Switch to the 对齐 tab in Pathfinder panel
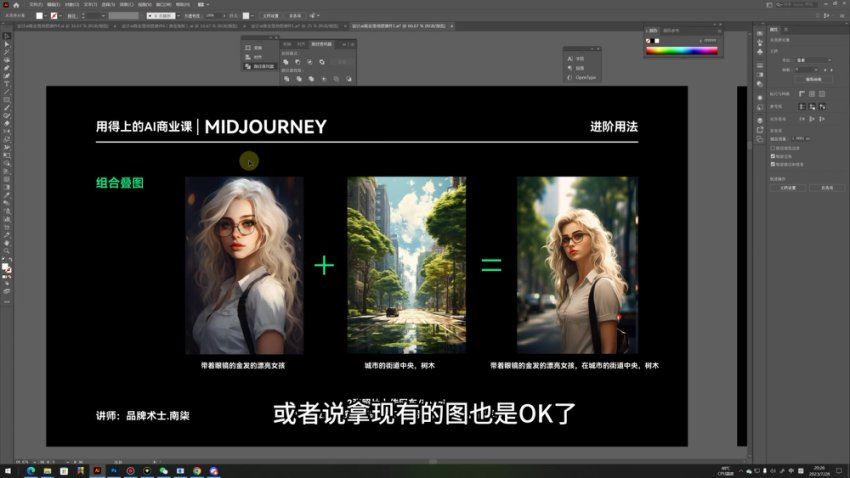The width and height of the screenshot is (850, 478). (x=301, y=44)
